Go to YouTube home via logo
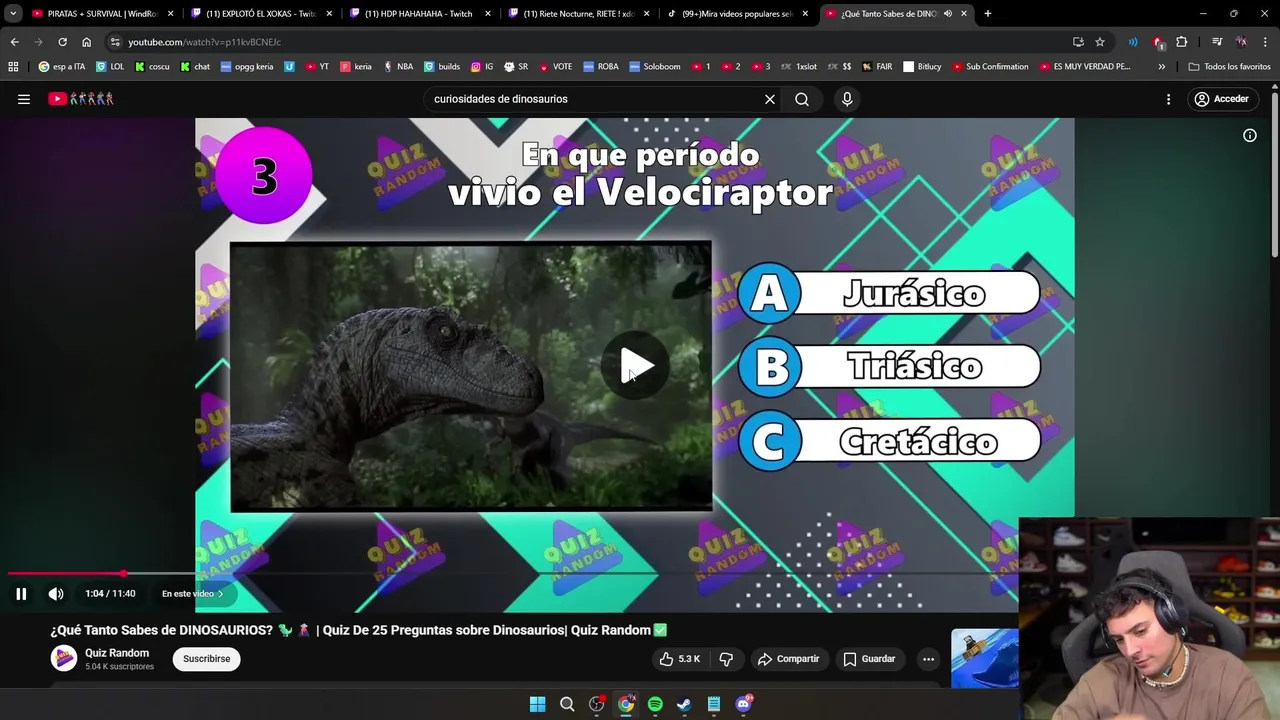 [x=81, y=99]
